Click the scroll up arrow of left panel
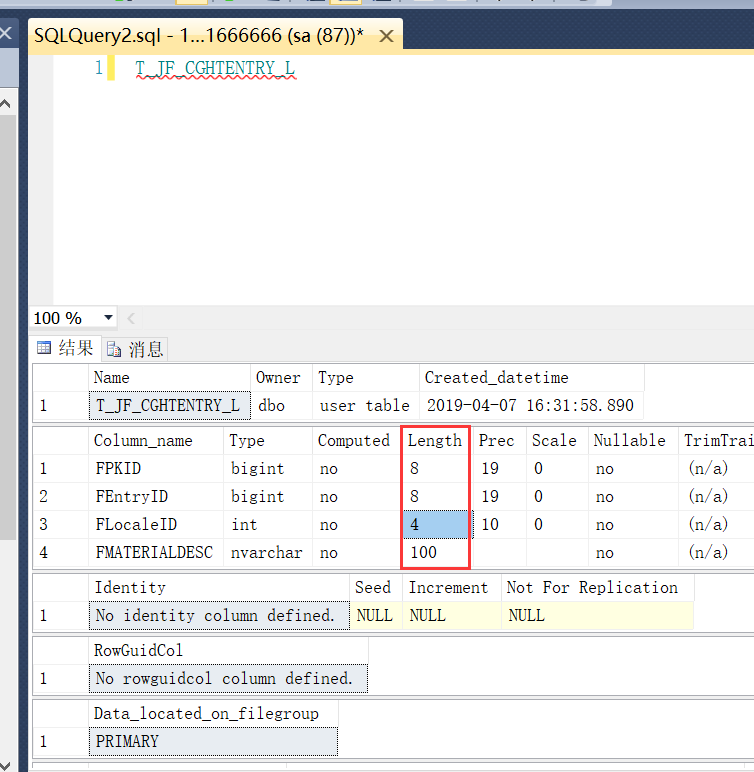 coord(5,104)
